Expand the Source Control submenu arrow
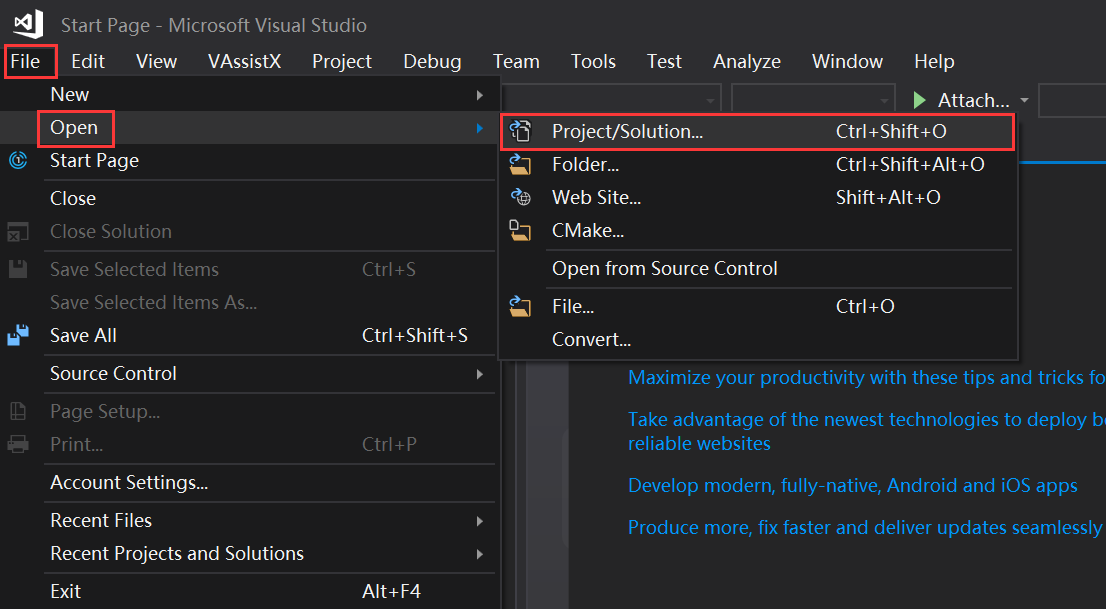 (480, 373)
